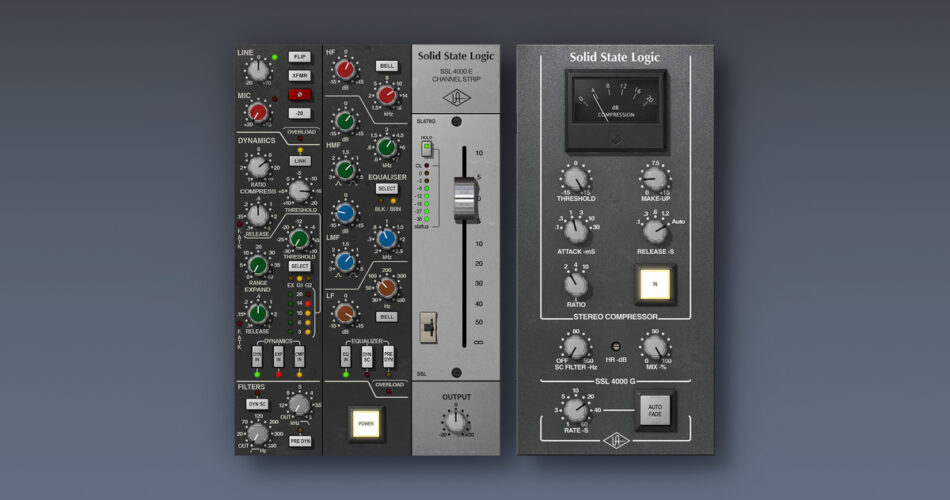This screenshot has width=950, height=500.
Task: Click the red HF gain knob
Action: pyautogui.click(x=345, y=69)
